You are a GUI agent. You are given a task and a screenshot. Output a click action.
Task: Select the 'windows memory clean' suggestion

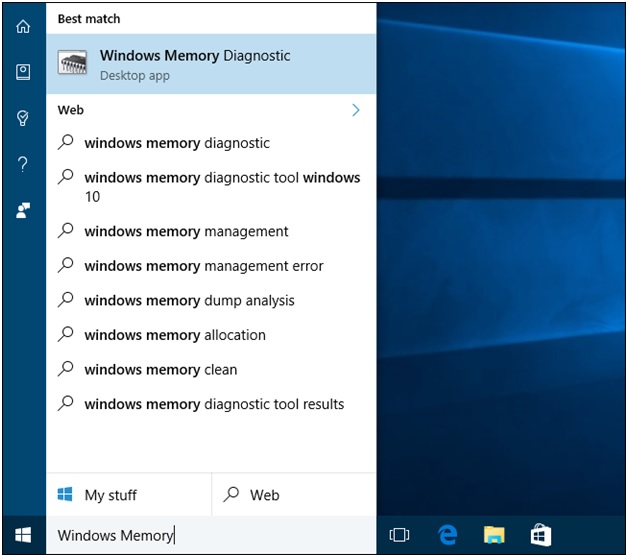tap(211, 369)
